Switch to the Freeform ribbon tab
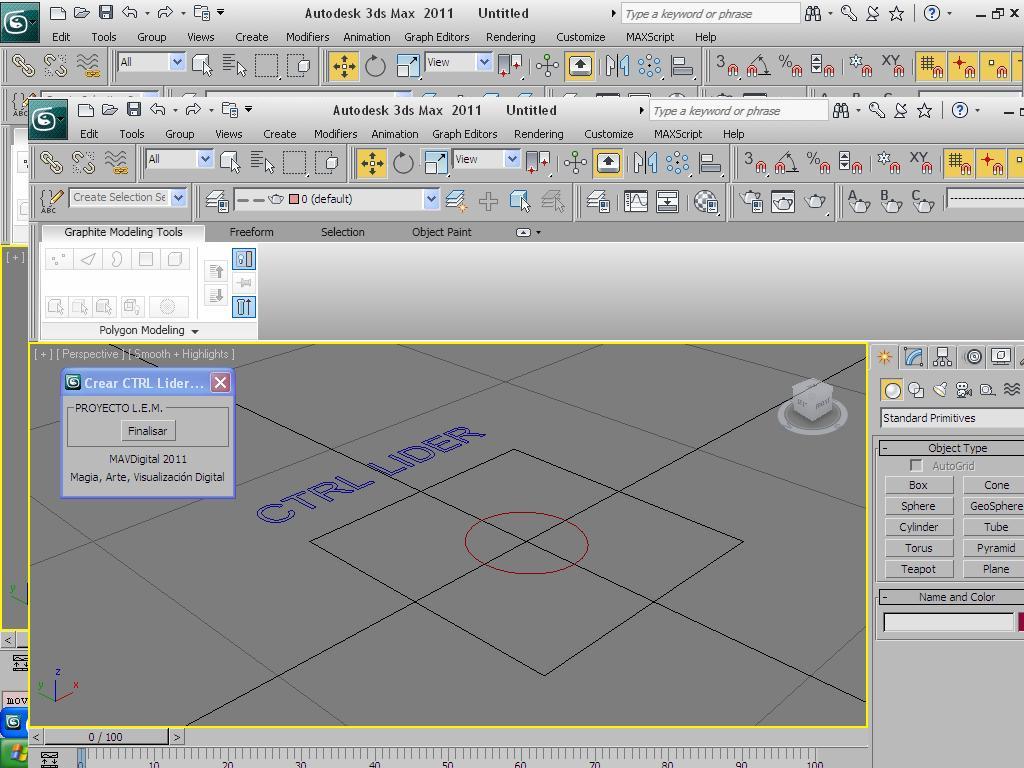1024x768 pixels. coord(251,232)
